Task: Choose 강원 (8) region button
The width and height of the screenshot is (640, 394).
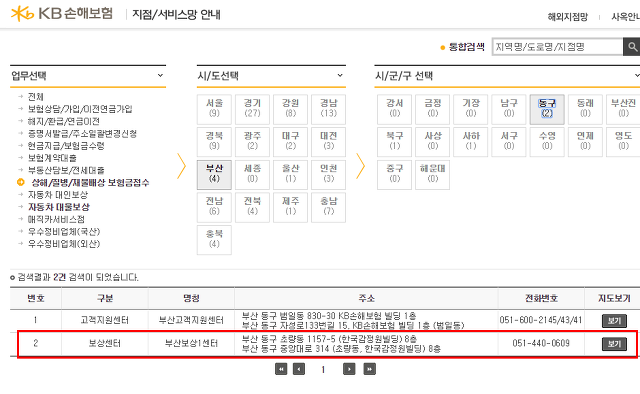Action: [x=290, y=109]
